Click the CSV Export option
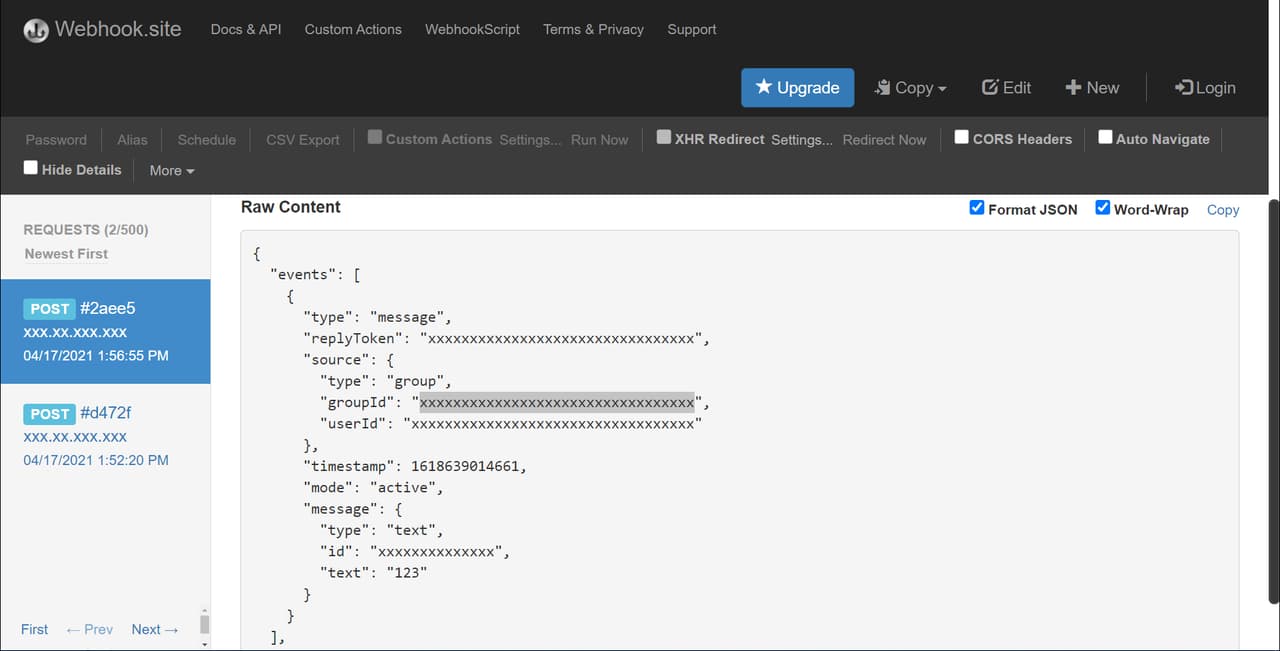The height and width of the screenshot is (651, 1280). pos(303,140)
